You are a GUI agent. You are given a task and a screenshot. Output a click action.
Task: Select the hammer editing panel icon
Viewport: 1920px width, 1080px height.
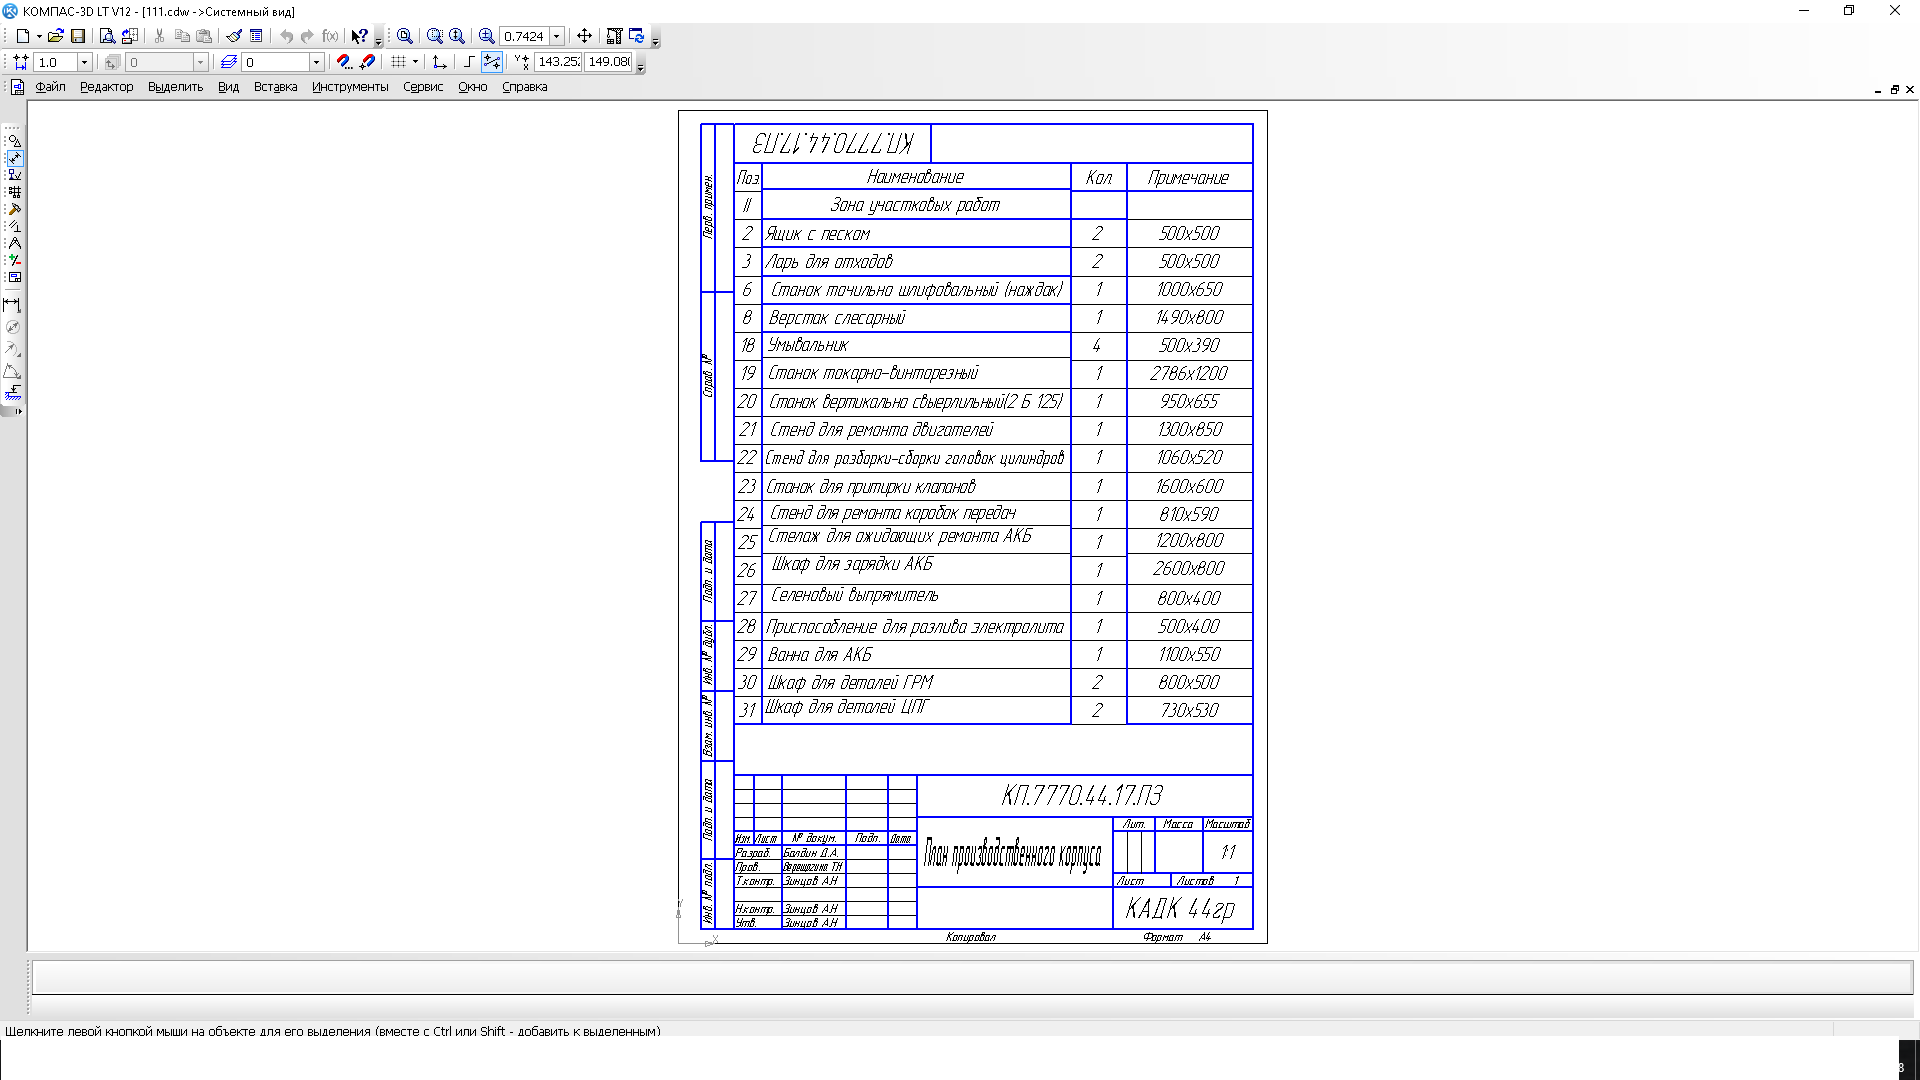click(x=14, y=209)
